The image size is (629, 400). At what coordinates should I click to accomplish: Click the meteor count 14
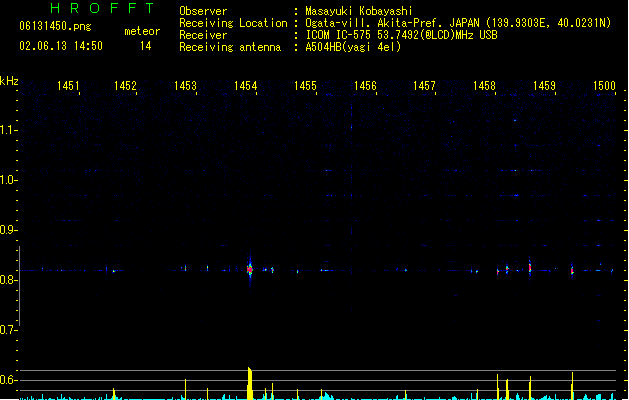(x=146, y=46)
